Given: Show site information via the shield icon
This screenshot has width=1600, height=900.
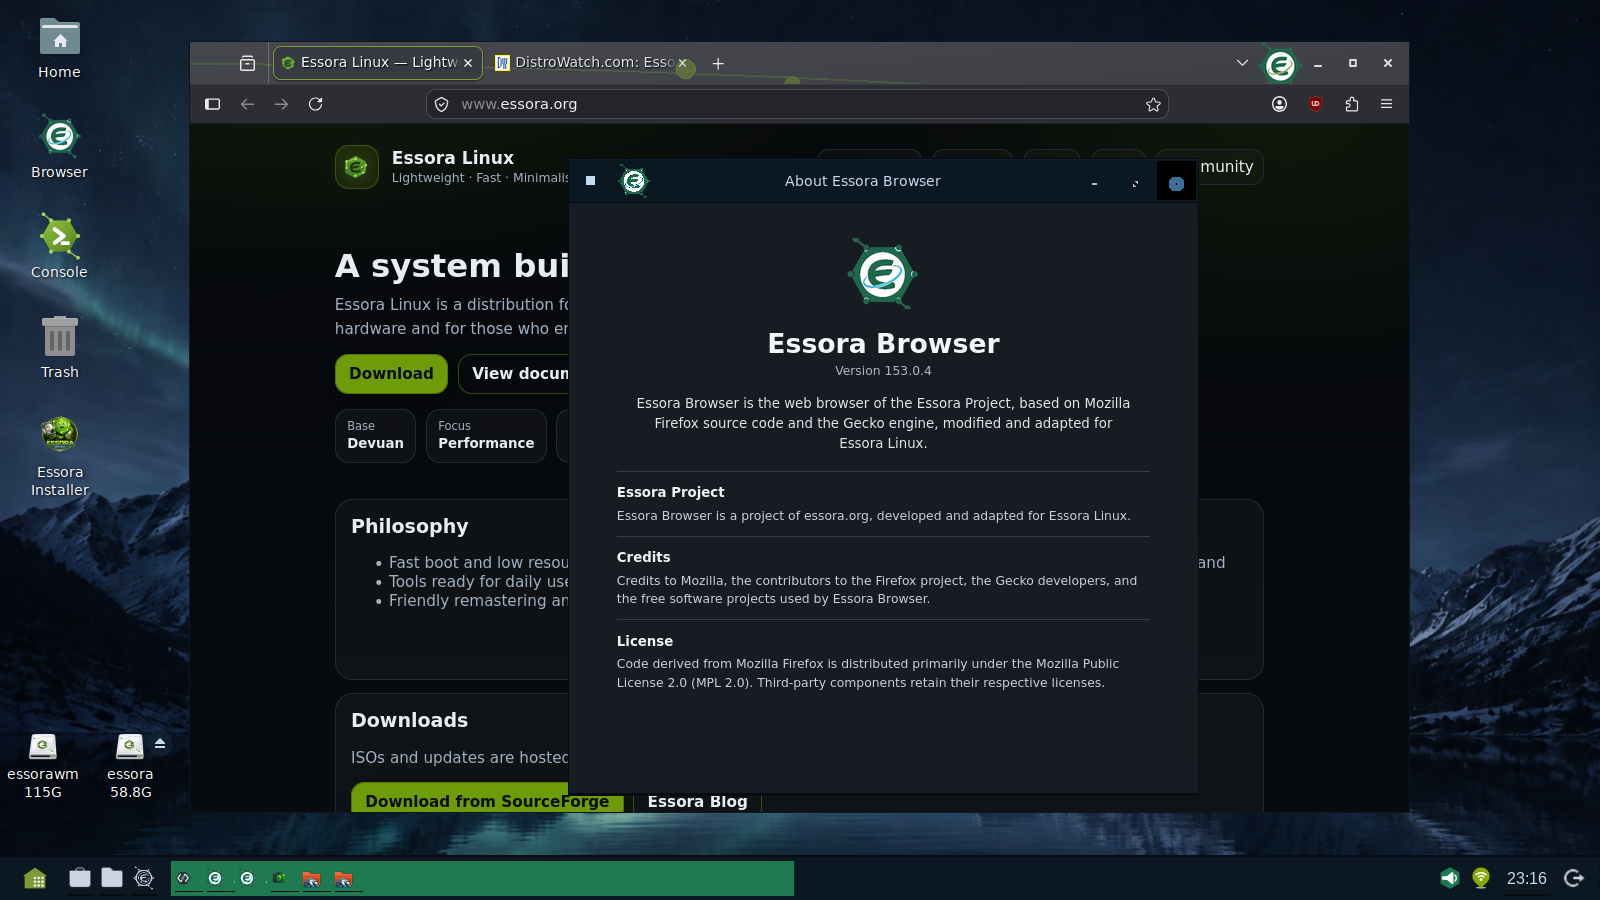Looking at the screenshot, I should tap(442, 104).
